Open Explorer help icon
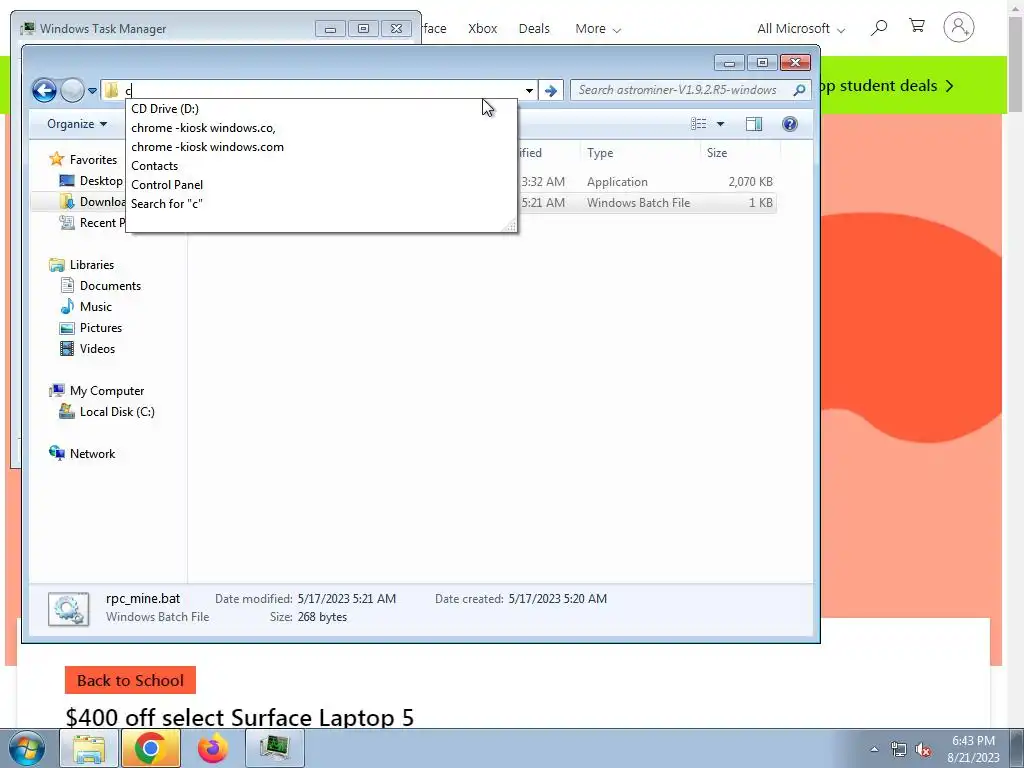Screen dimensions: 1024x768 [x=790, y=124]
